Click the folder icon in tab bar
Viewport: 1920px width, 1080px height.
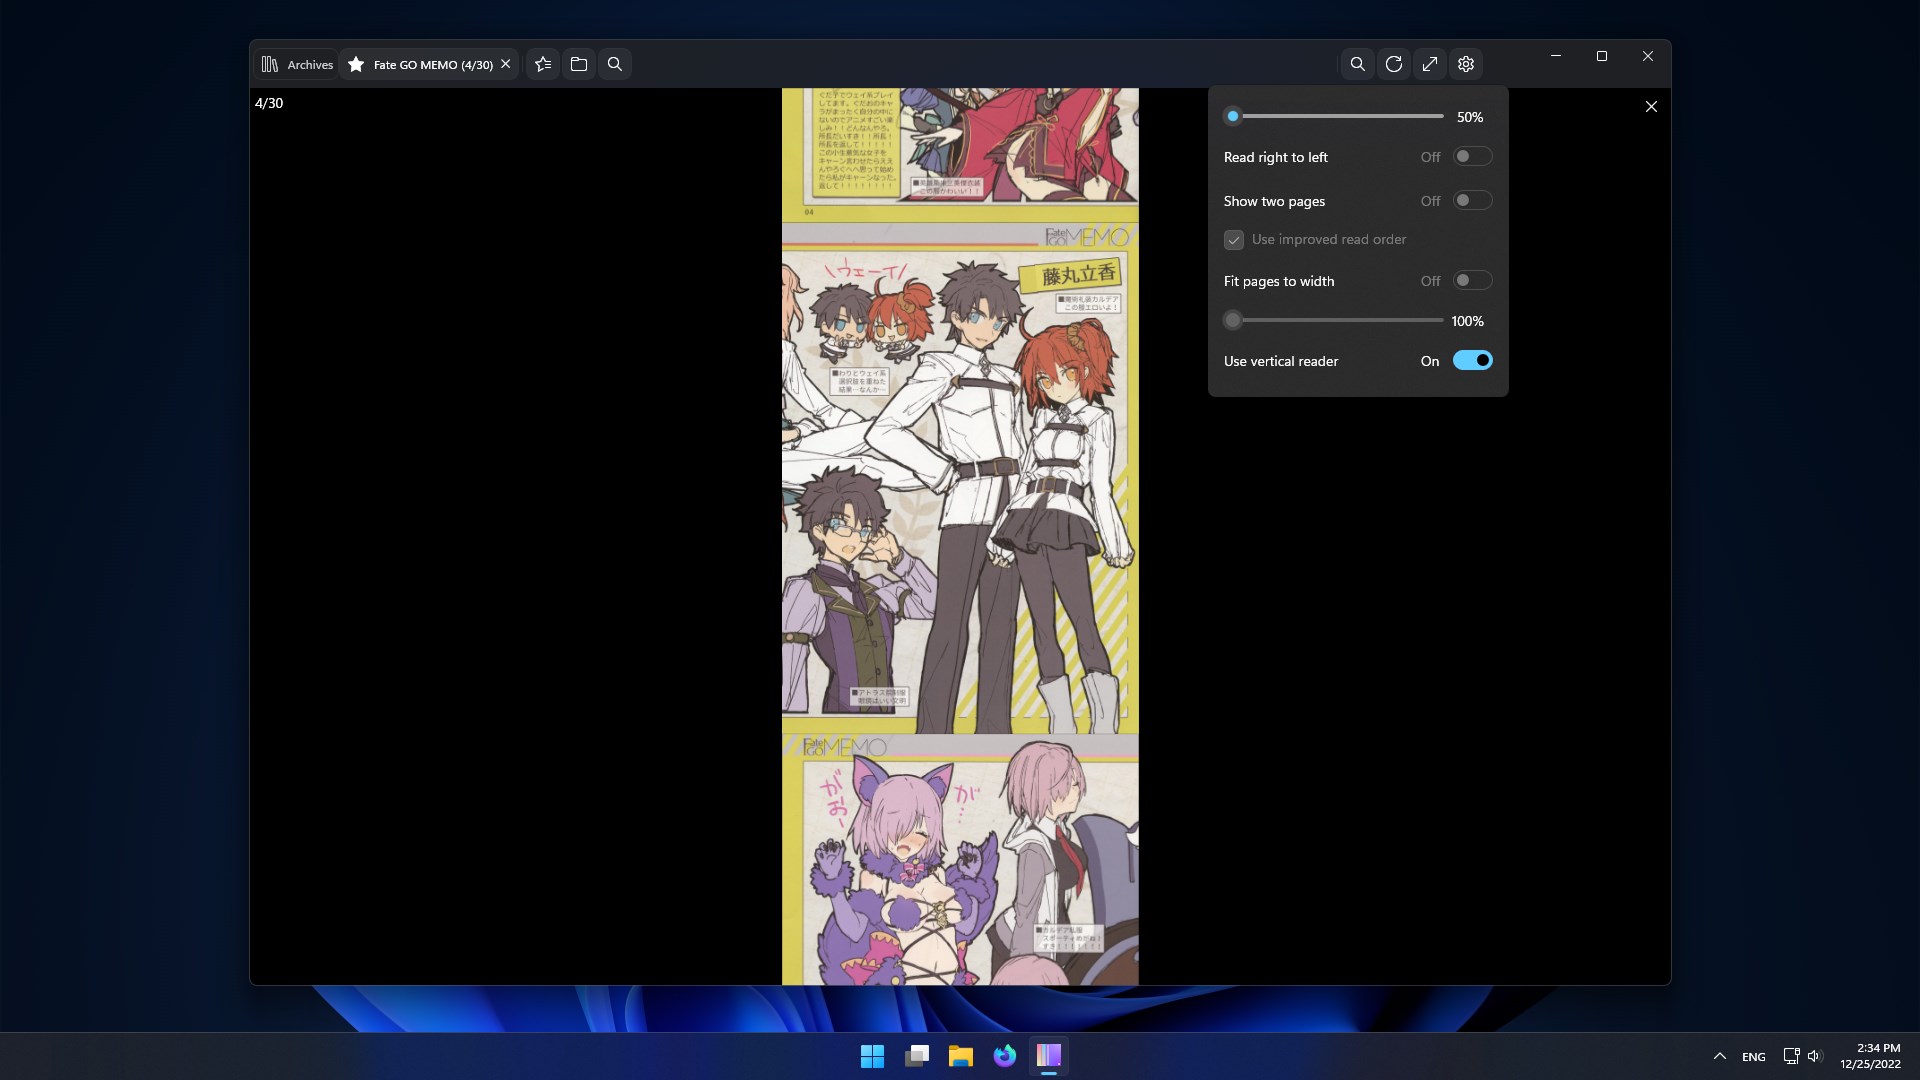pos(579,64)
